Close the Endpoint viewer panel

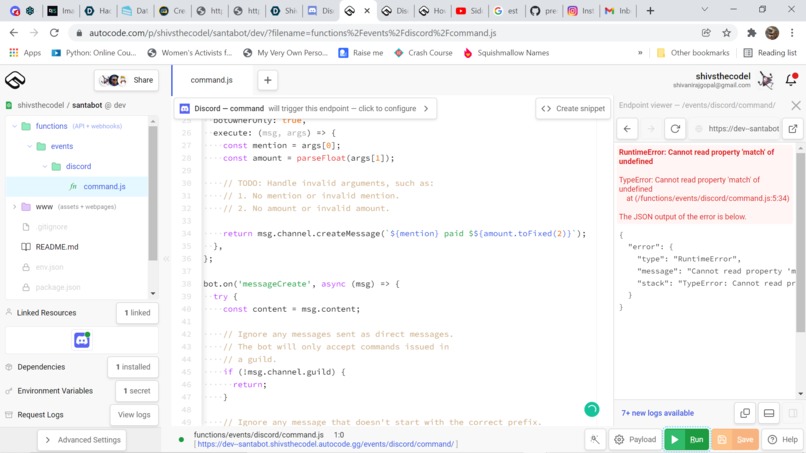[796, 105]
